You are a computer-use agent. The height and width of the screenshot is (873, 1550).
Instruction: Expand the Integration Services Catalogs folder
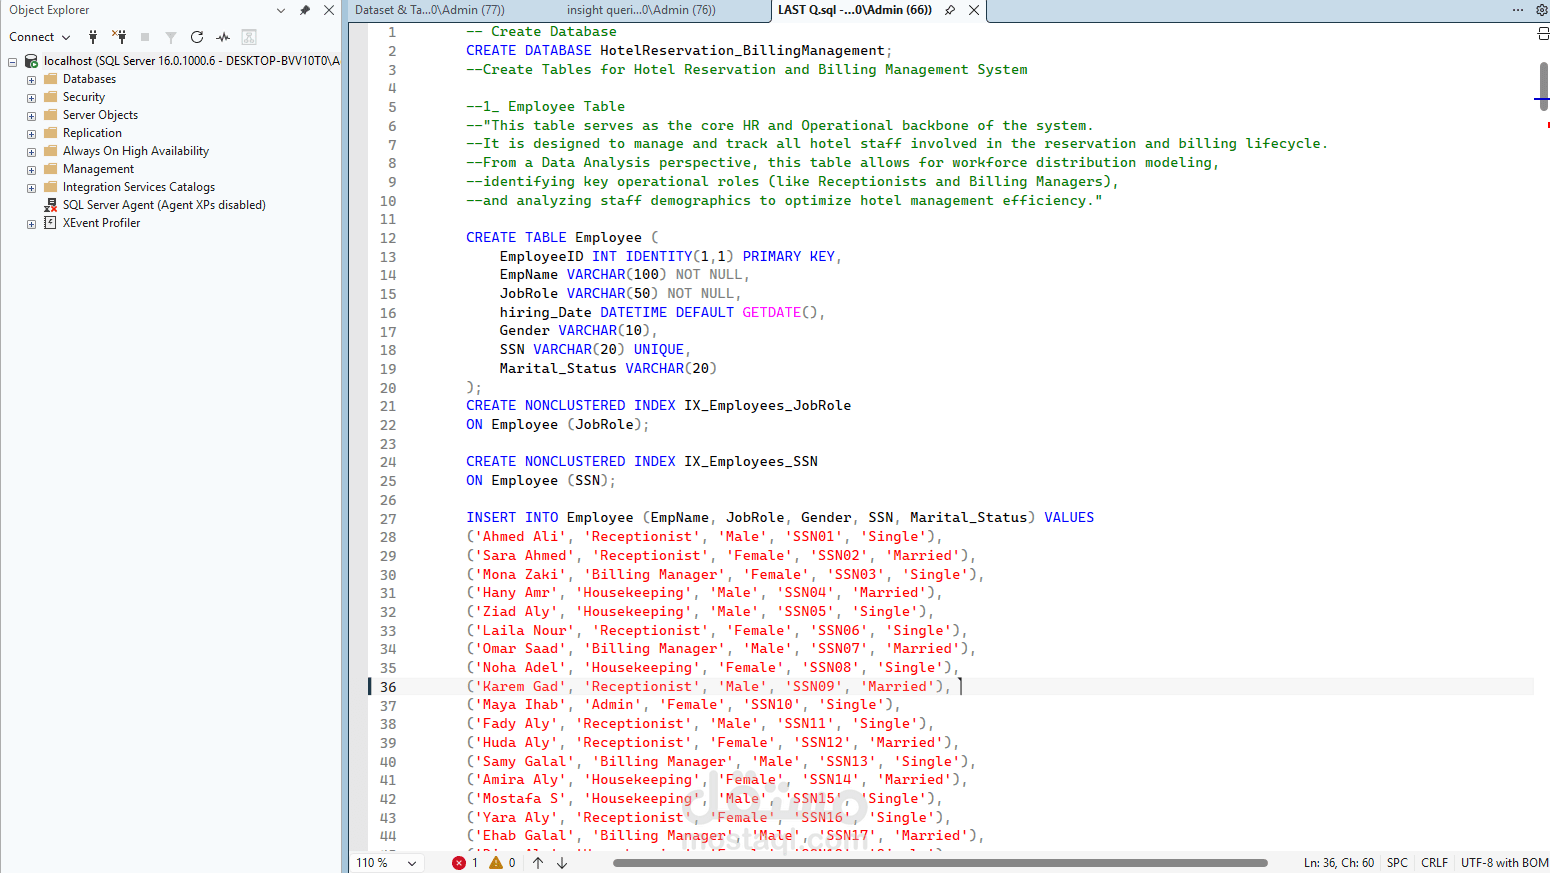click(x=31, y=187)
